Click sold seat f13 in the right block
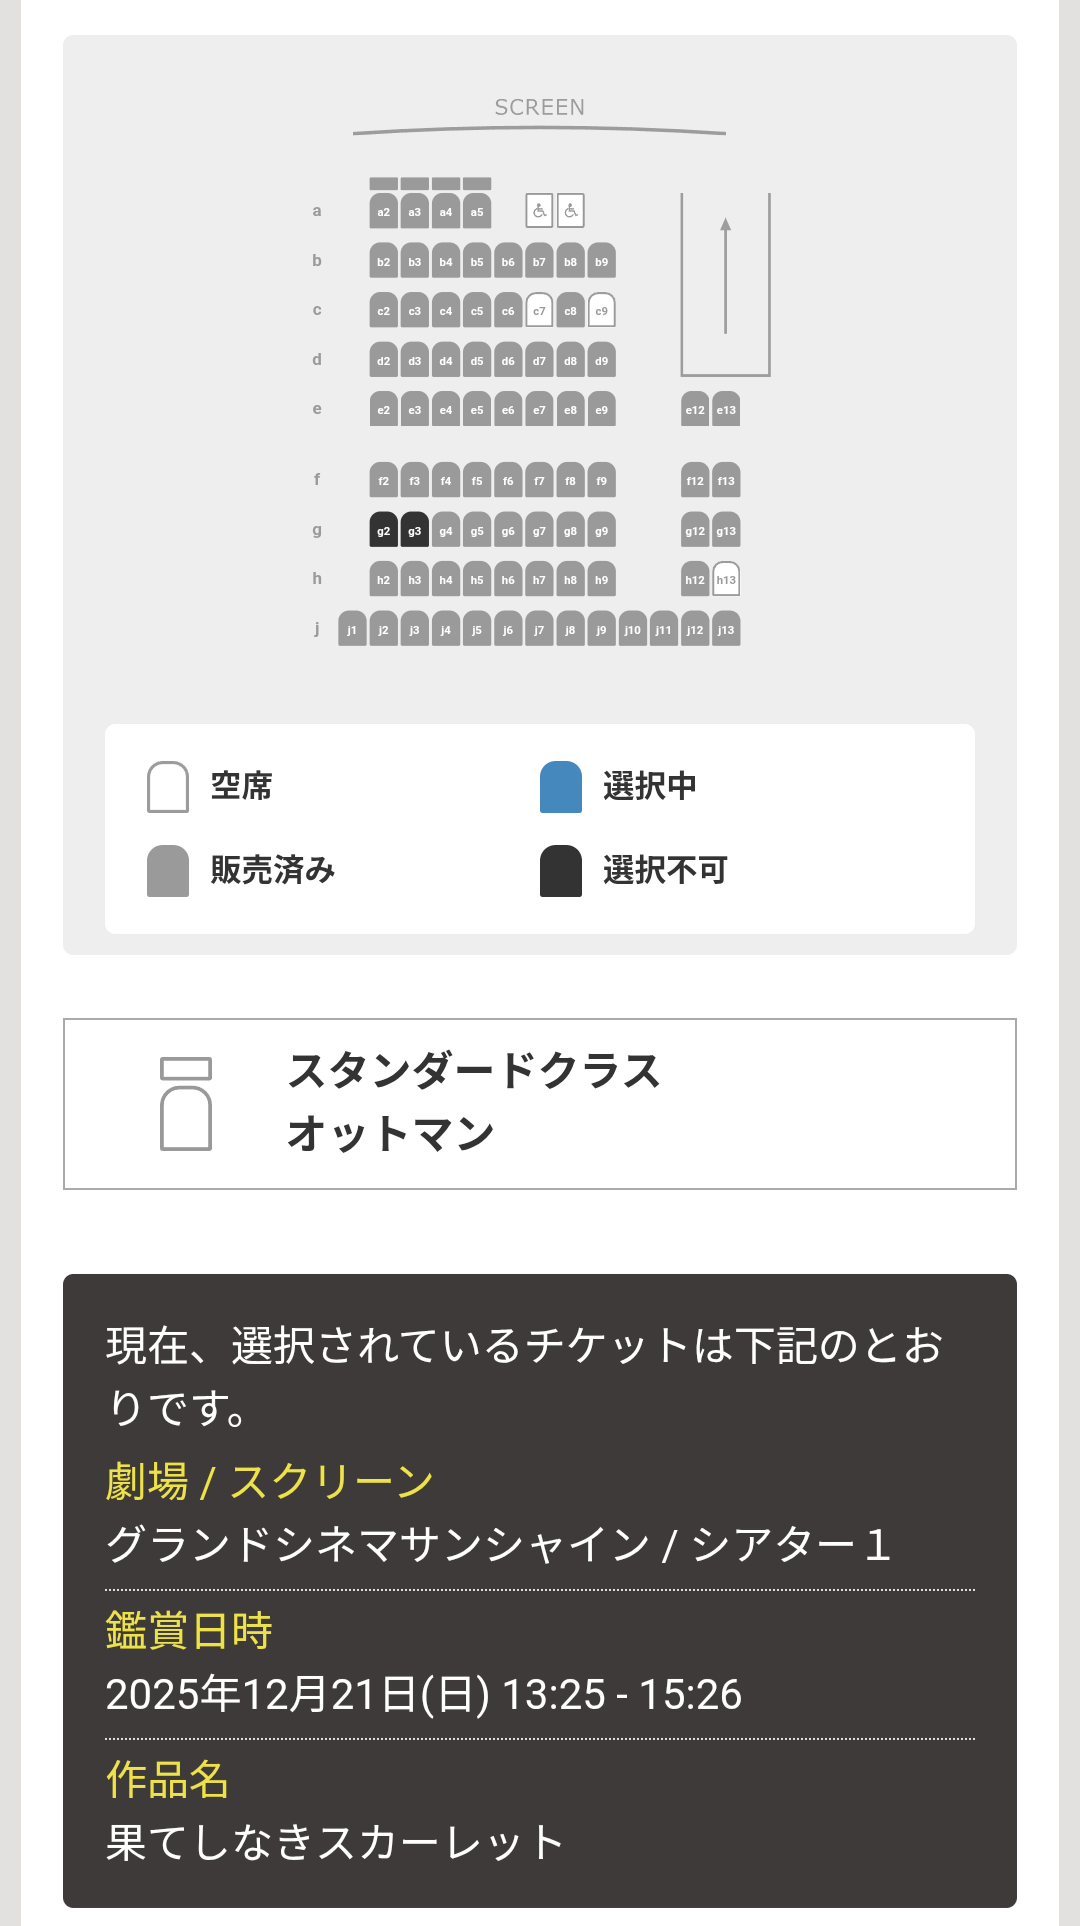The height and width of the screenshot is (1926, 1080). point(726,481)
